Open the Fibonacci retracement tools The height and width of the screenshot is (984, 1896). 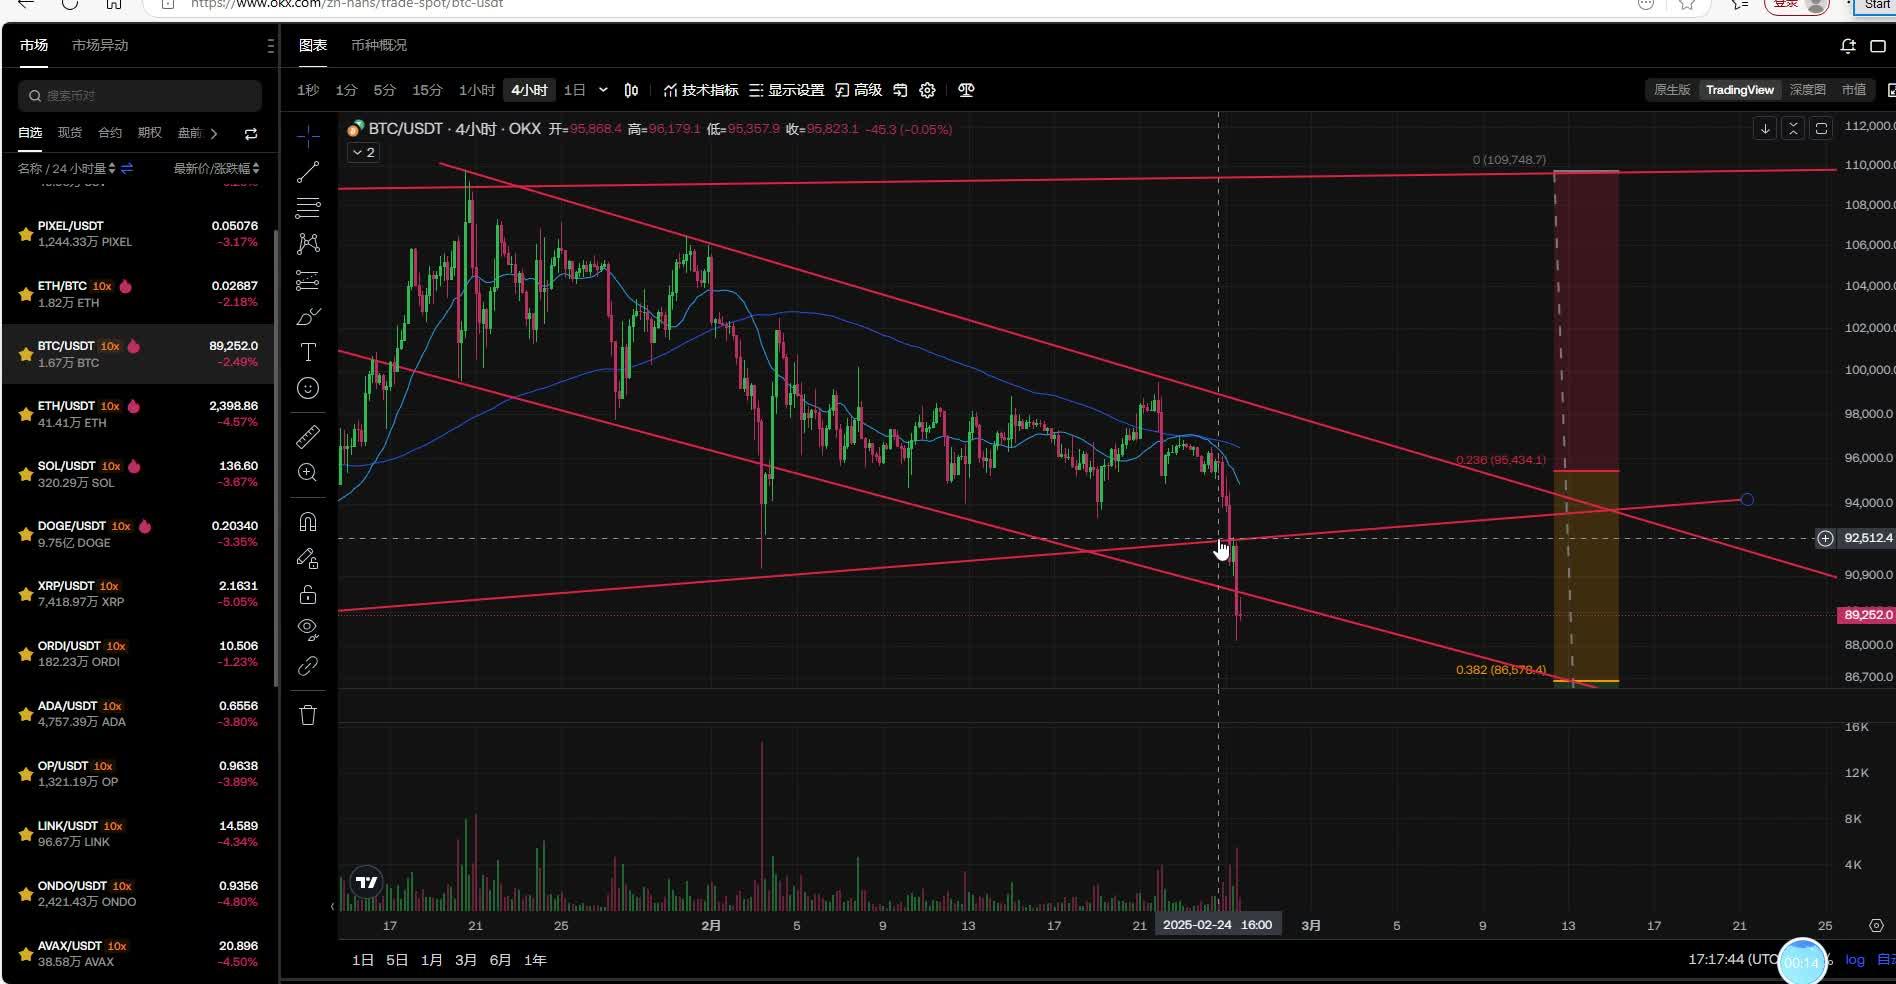tap(308, 207)
